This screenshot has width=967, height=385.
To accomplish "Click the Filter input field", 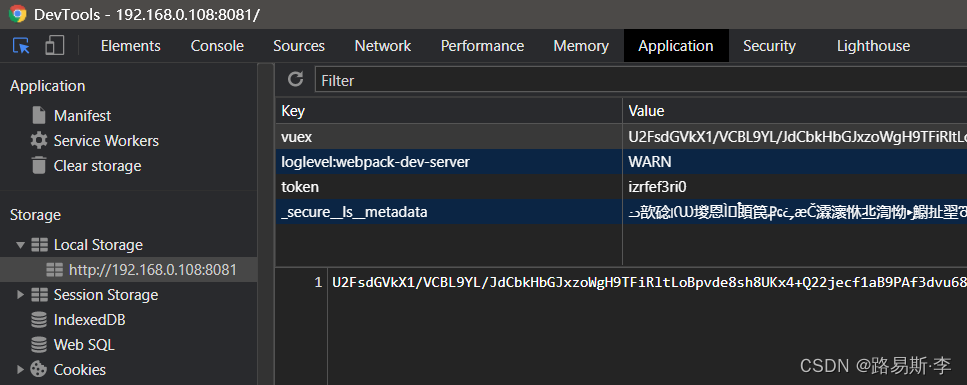I will 641,80.
